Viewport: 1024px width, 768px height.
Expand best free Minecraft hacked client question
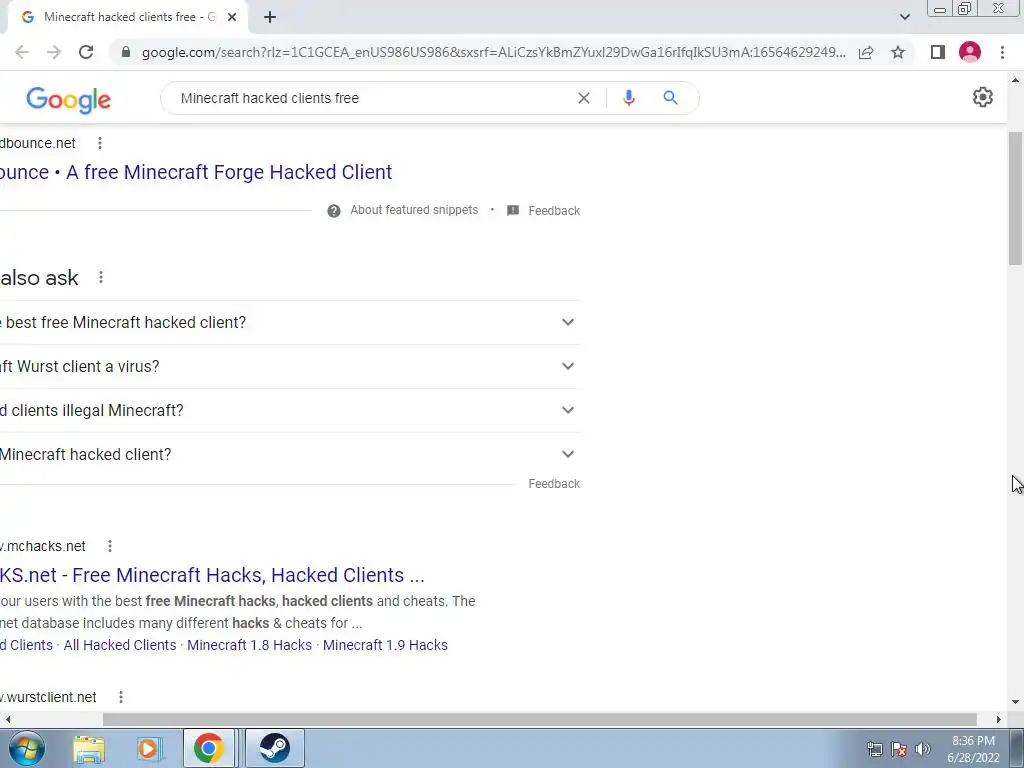pos(289,323)
